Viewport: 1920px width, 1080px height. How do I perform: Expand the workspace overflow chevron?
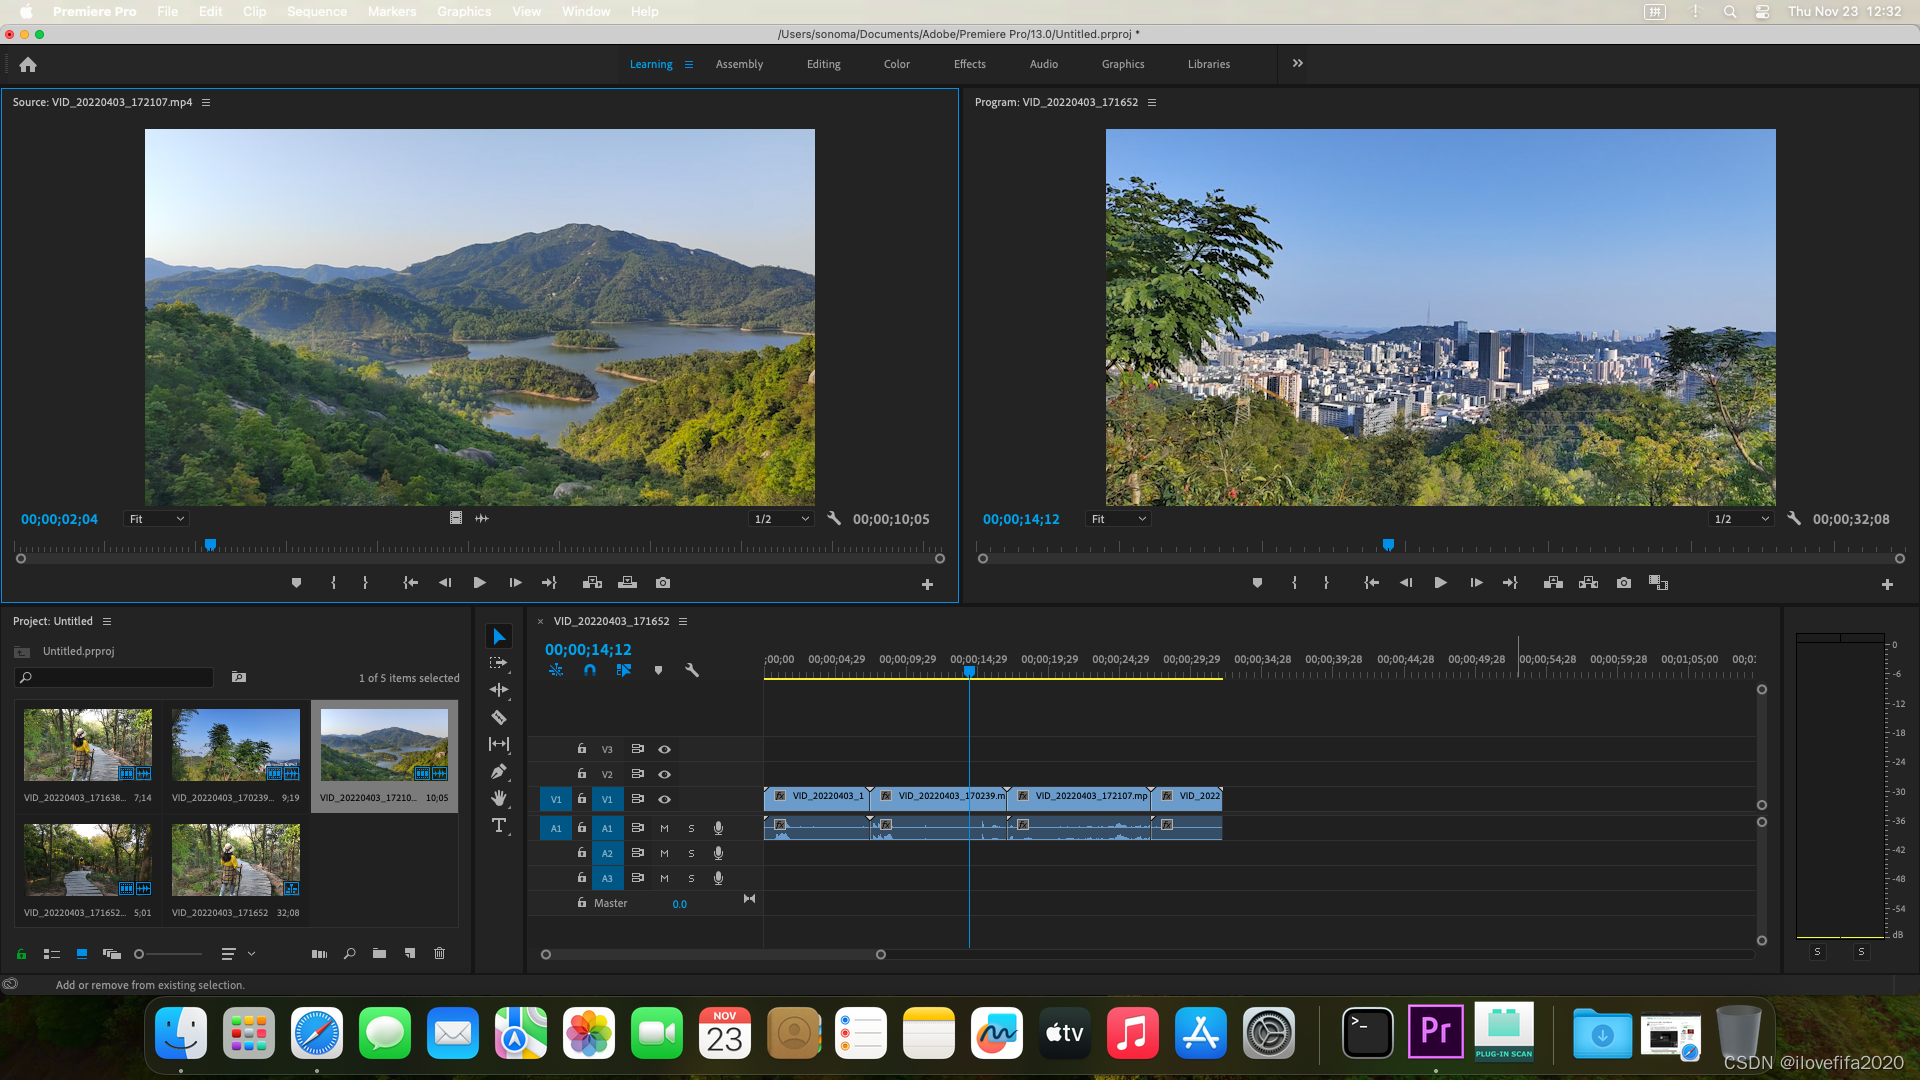click(x=1297, y=63)
